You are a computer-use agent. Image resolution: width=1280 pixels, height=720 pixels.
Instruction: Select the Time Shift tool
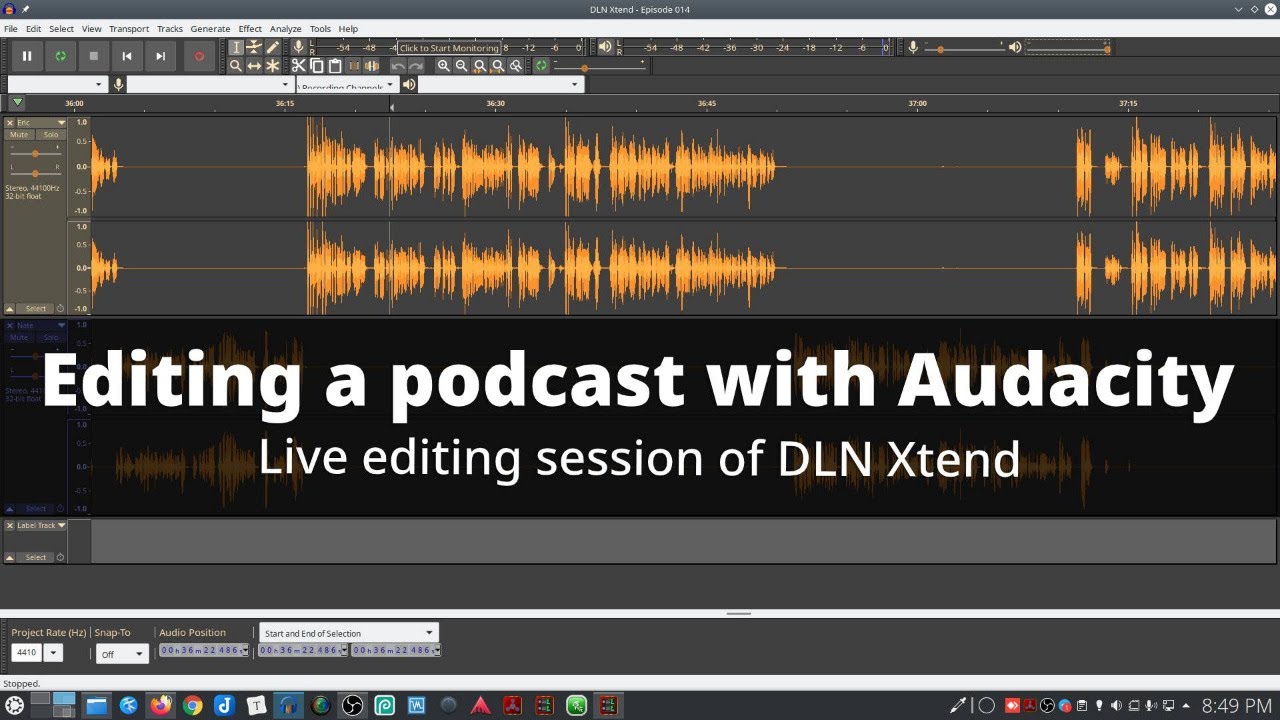(254, 66)
